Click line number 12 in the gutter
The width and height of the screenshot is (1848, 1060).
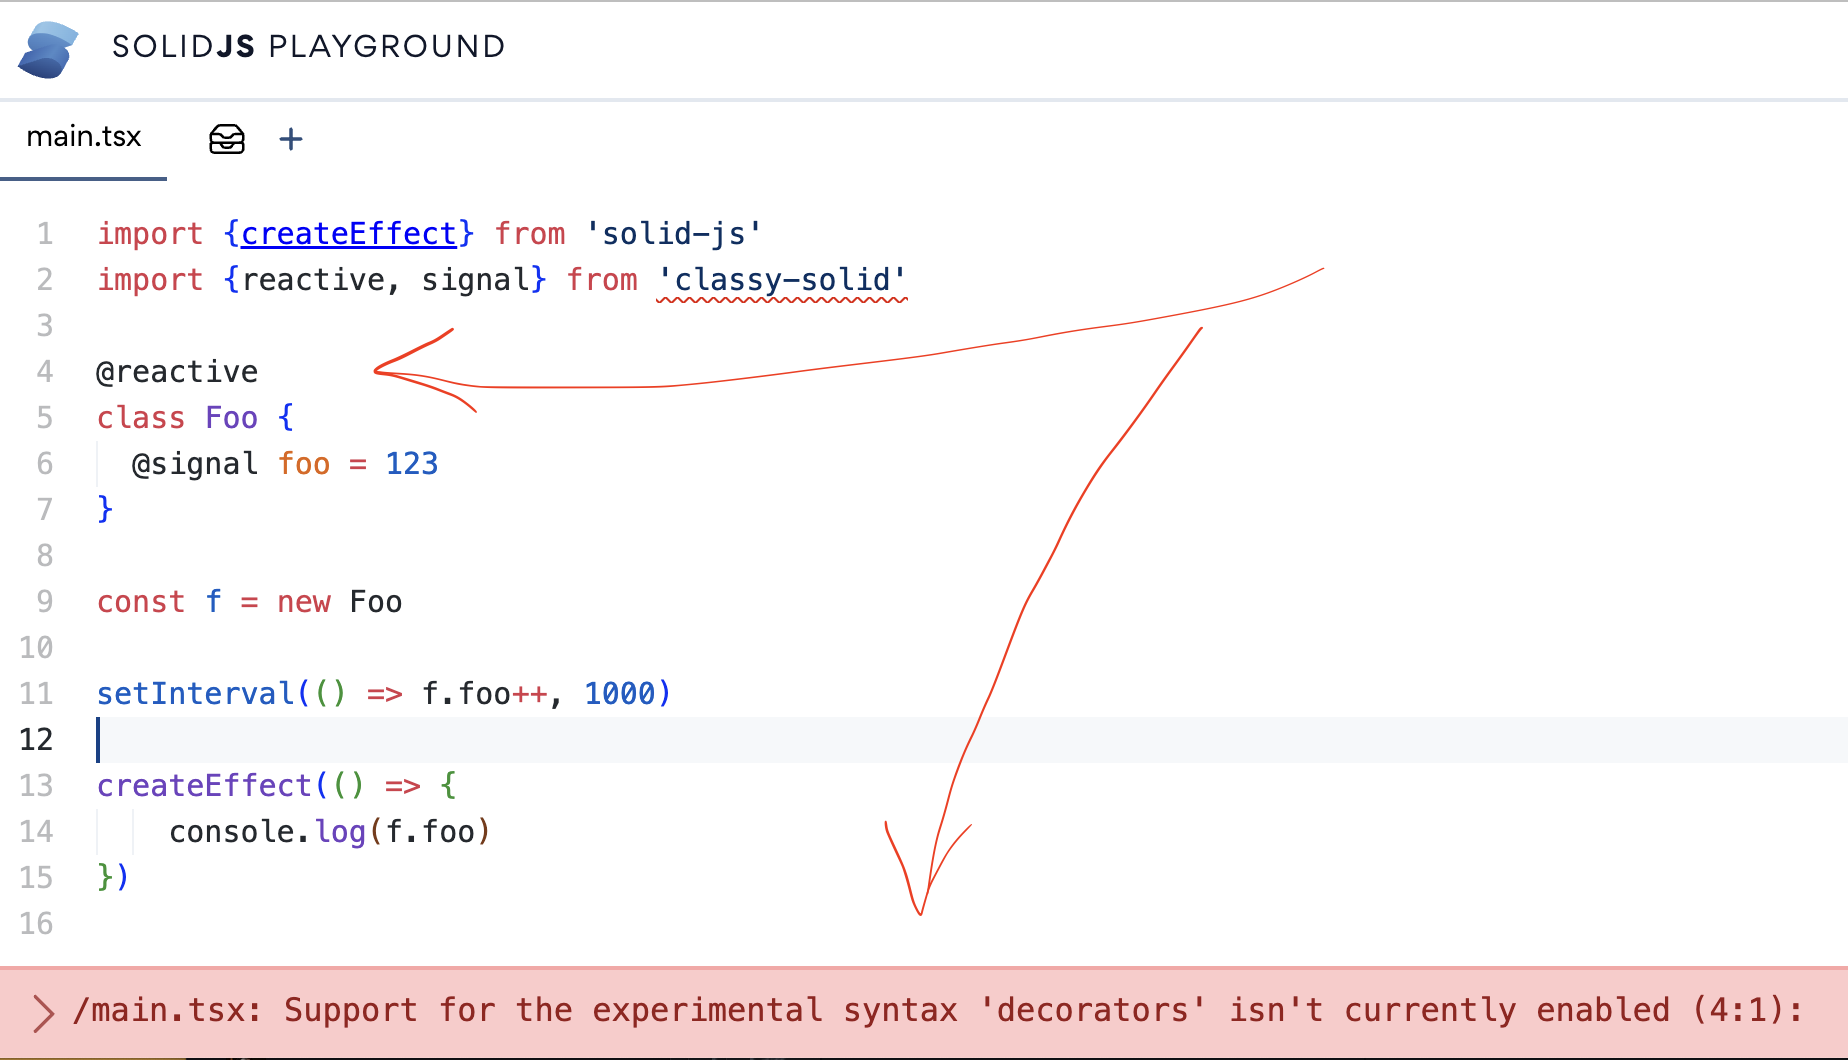click(x=37, y=740)
